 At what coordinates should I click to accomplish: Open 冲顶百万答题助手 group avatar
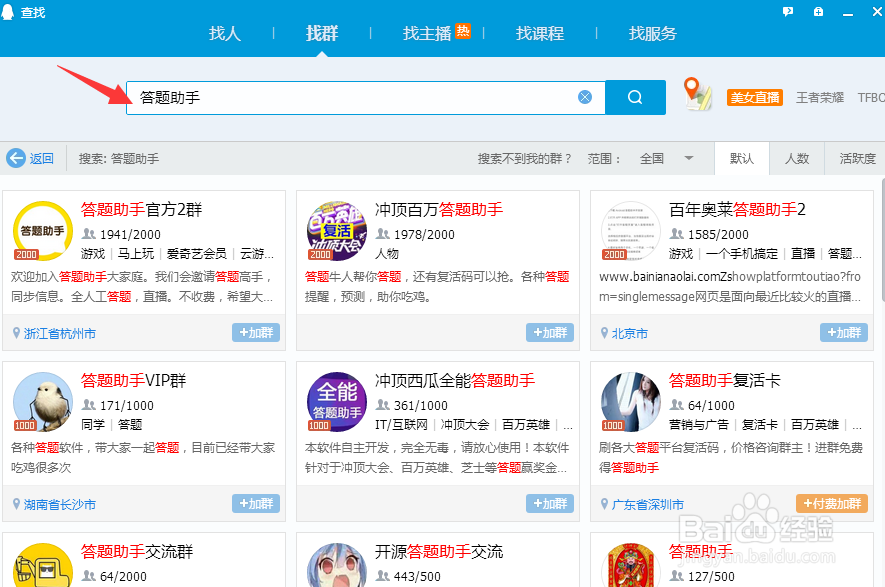click(337, 231)
